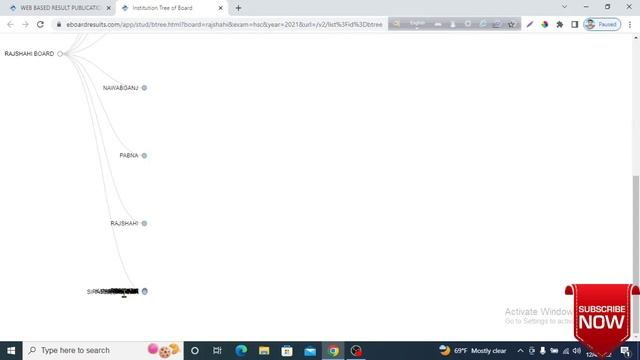
Task: Go back to the previous page
Action: (10, 24)
